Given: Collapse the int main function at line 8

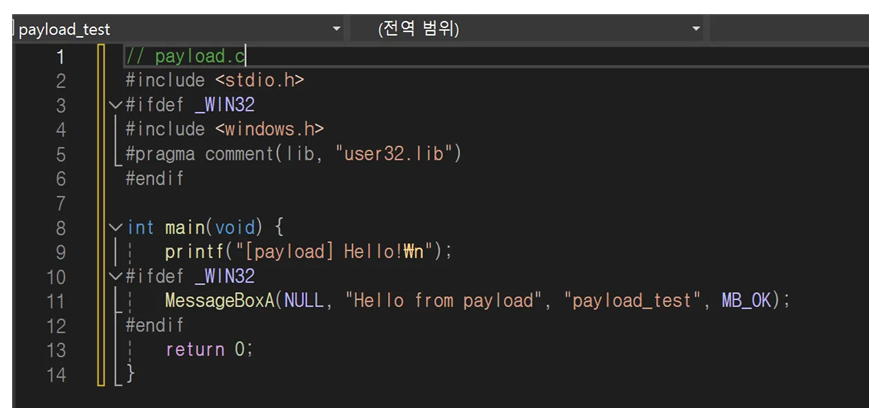Looking at the screenshot, I should pyautogui.click(x=116, y=227).
